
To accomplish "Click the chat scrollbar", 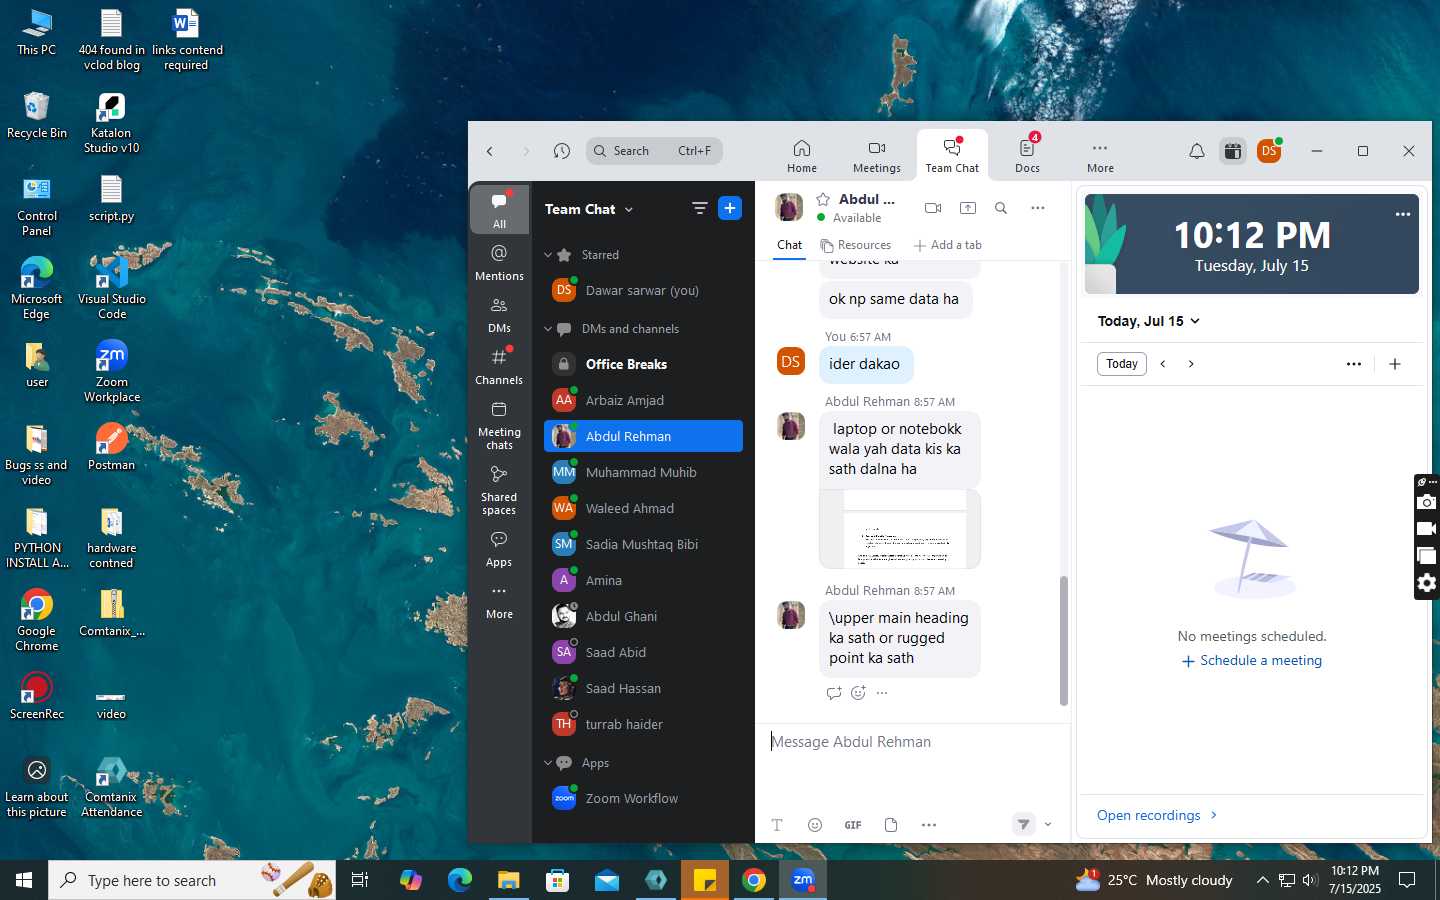I will [1063, 640].
